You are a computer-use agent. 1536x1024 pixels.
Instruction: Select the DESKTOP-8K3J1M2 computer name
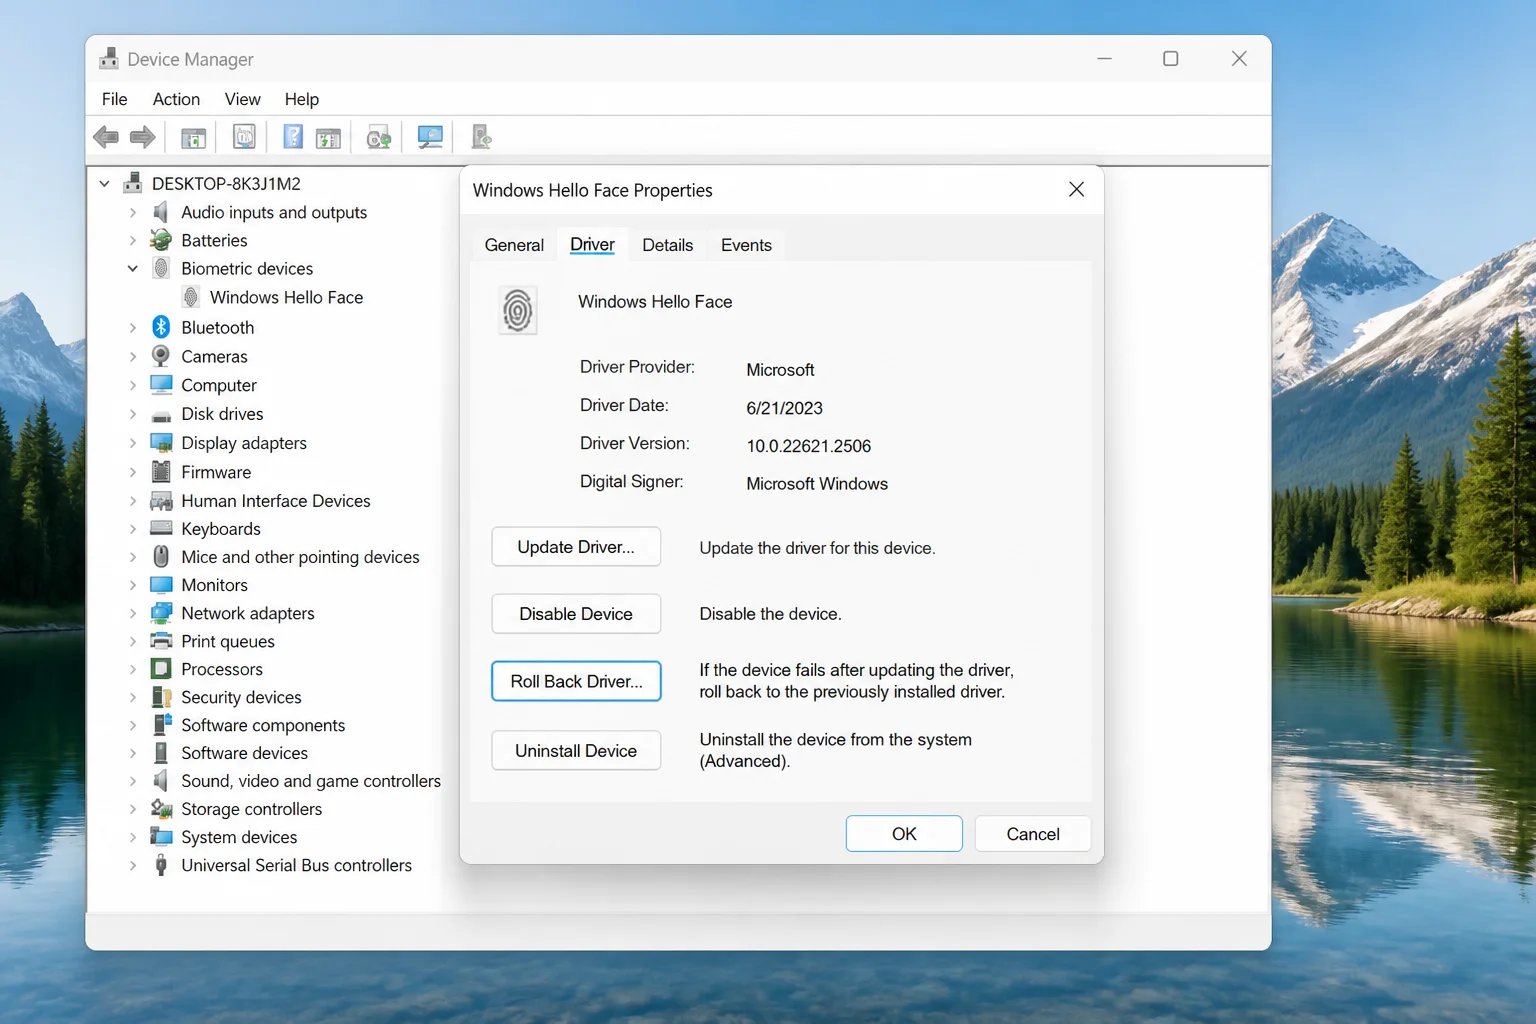pyautogui.click(x=226, y=184)
